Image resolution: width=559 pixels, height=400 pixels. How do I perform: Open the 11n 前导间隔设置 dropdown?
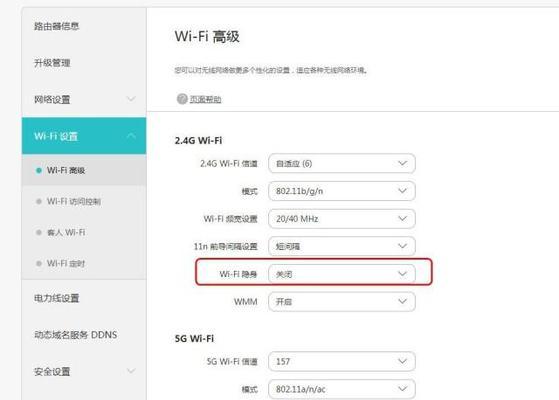[x=342, y=246]
